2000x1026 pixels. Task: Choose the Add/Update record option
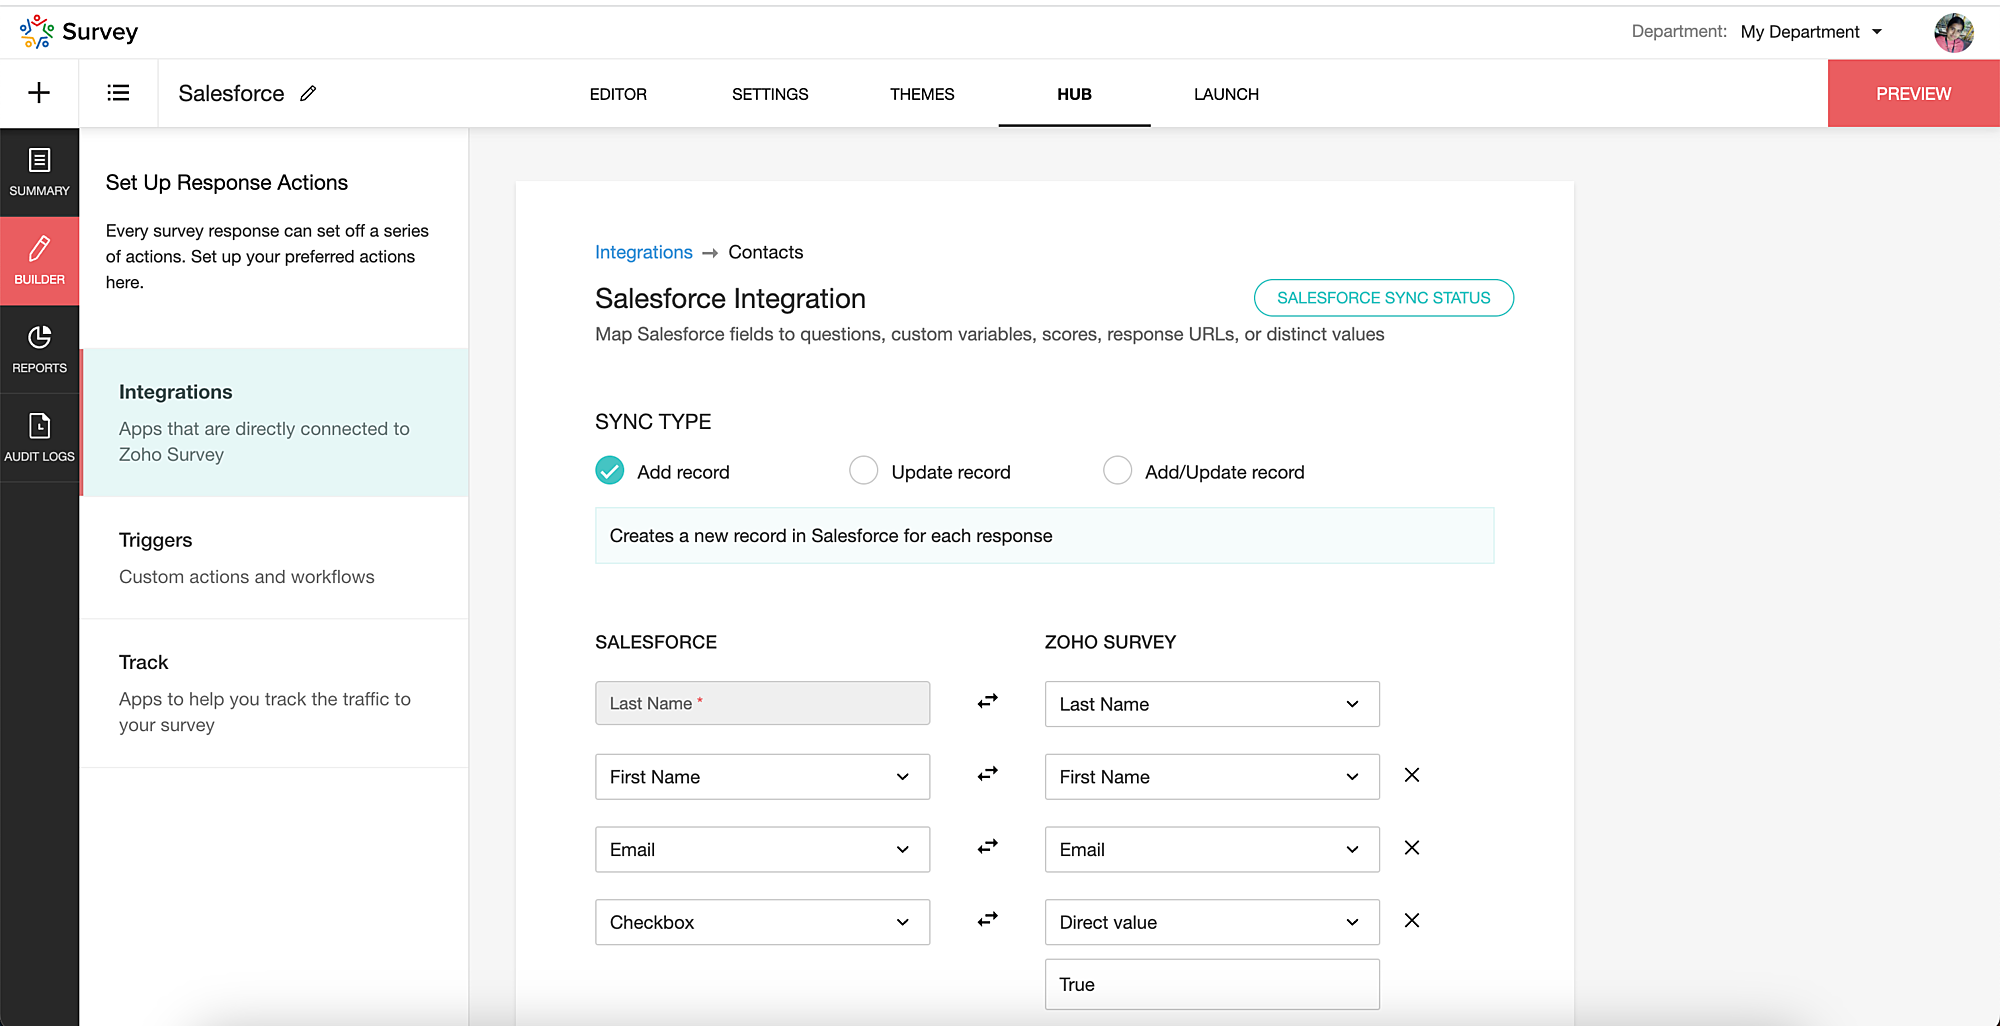coord(1117,471)
